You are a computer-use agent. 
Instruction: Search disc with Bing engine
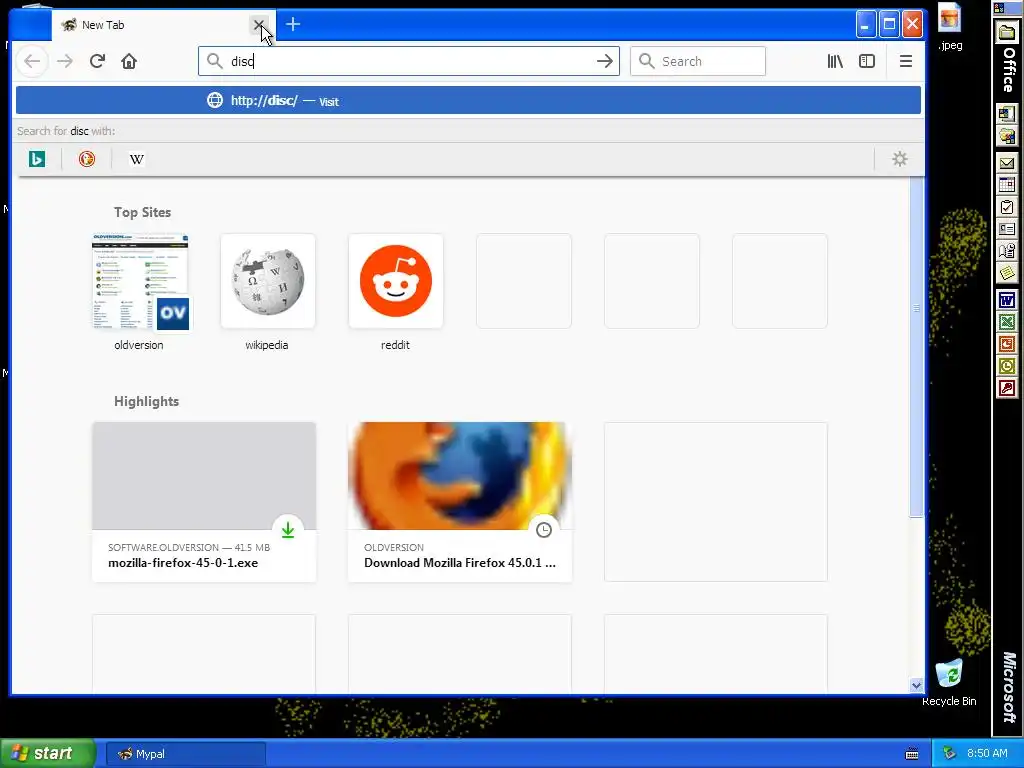pos(37,159)
